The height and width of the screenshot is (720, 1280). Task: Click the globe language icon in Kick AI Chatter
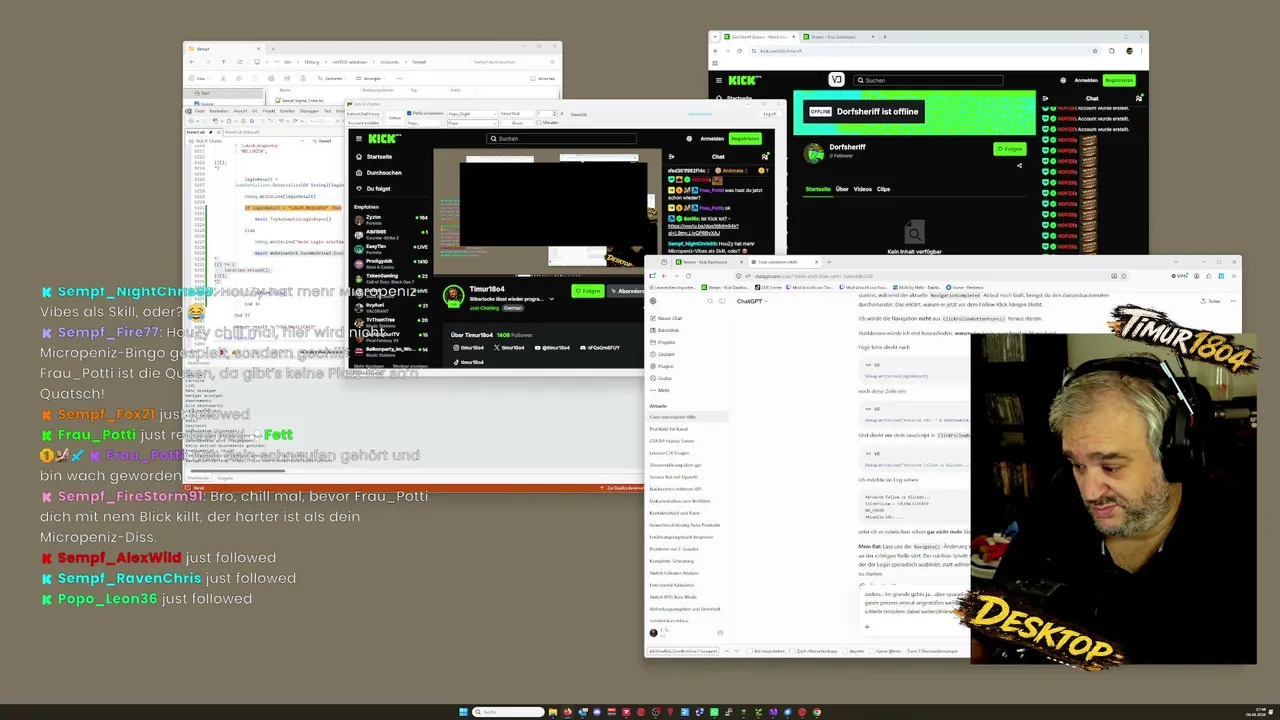[689, 139]
